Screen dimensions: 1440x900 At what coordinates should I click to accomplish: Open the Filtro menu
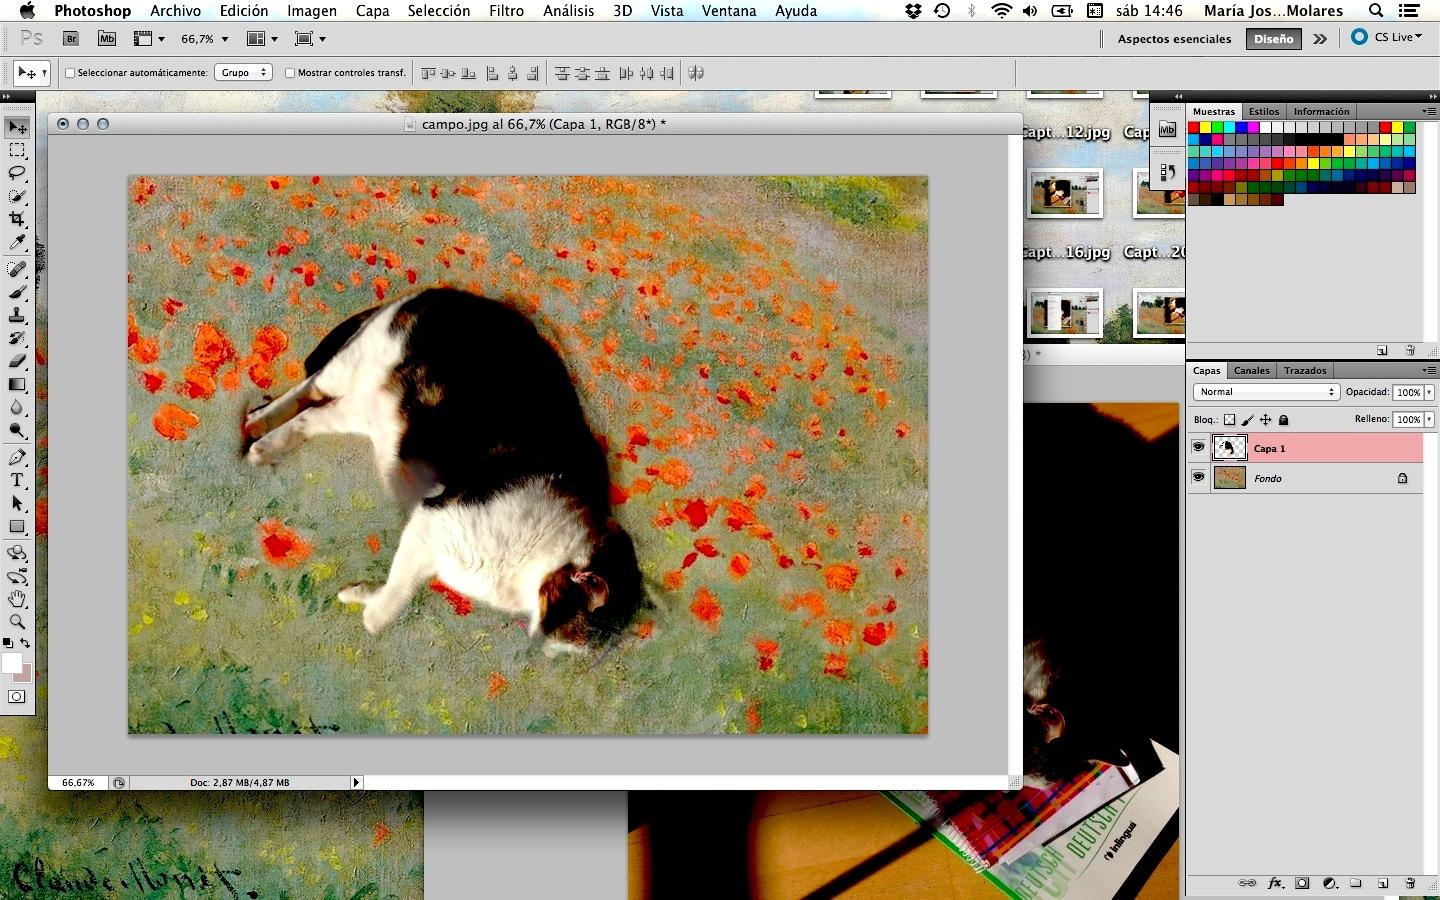click(506, 11)
